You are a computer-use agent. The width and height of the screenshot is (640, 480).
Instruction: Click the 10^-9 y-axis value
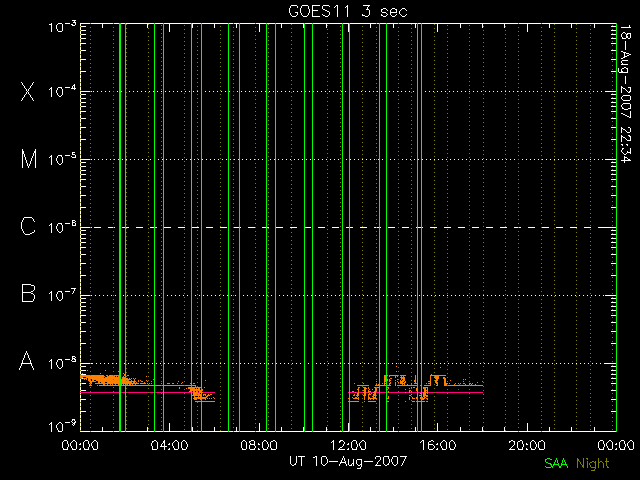click(x=62, y=426)
